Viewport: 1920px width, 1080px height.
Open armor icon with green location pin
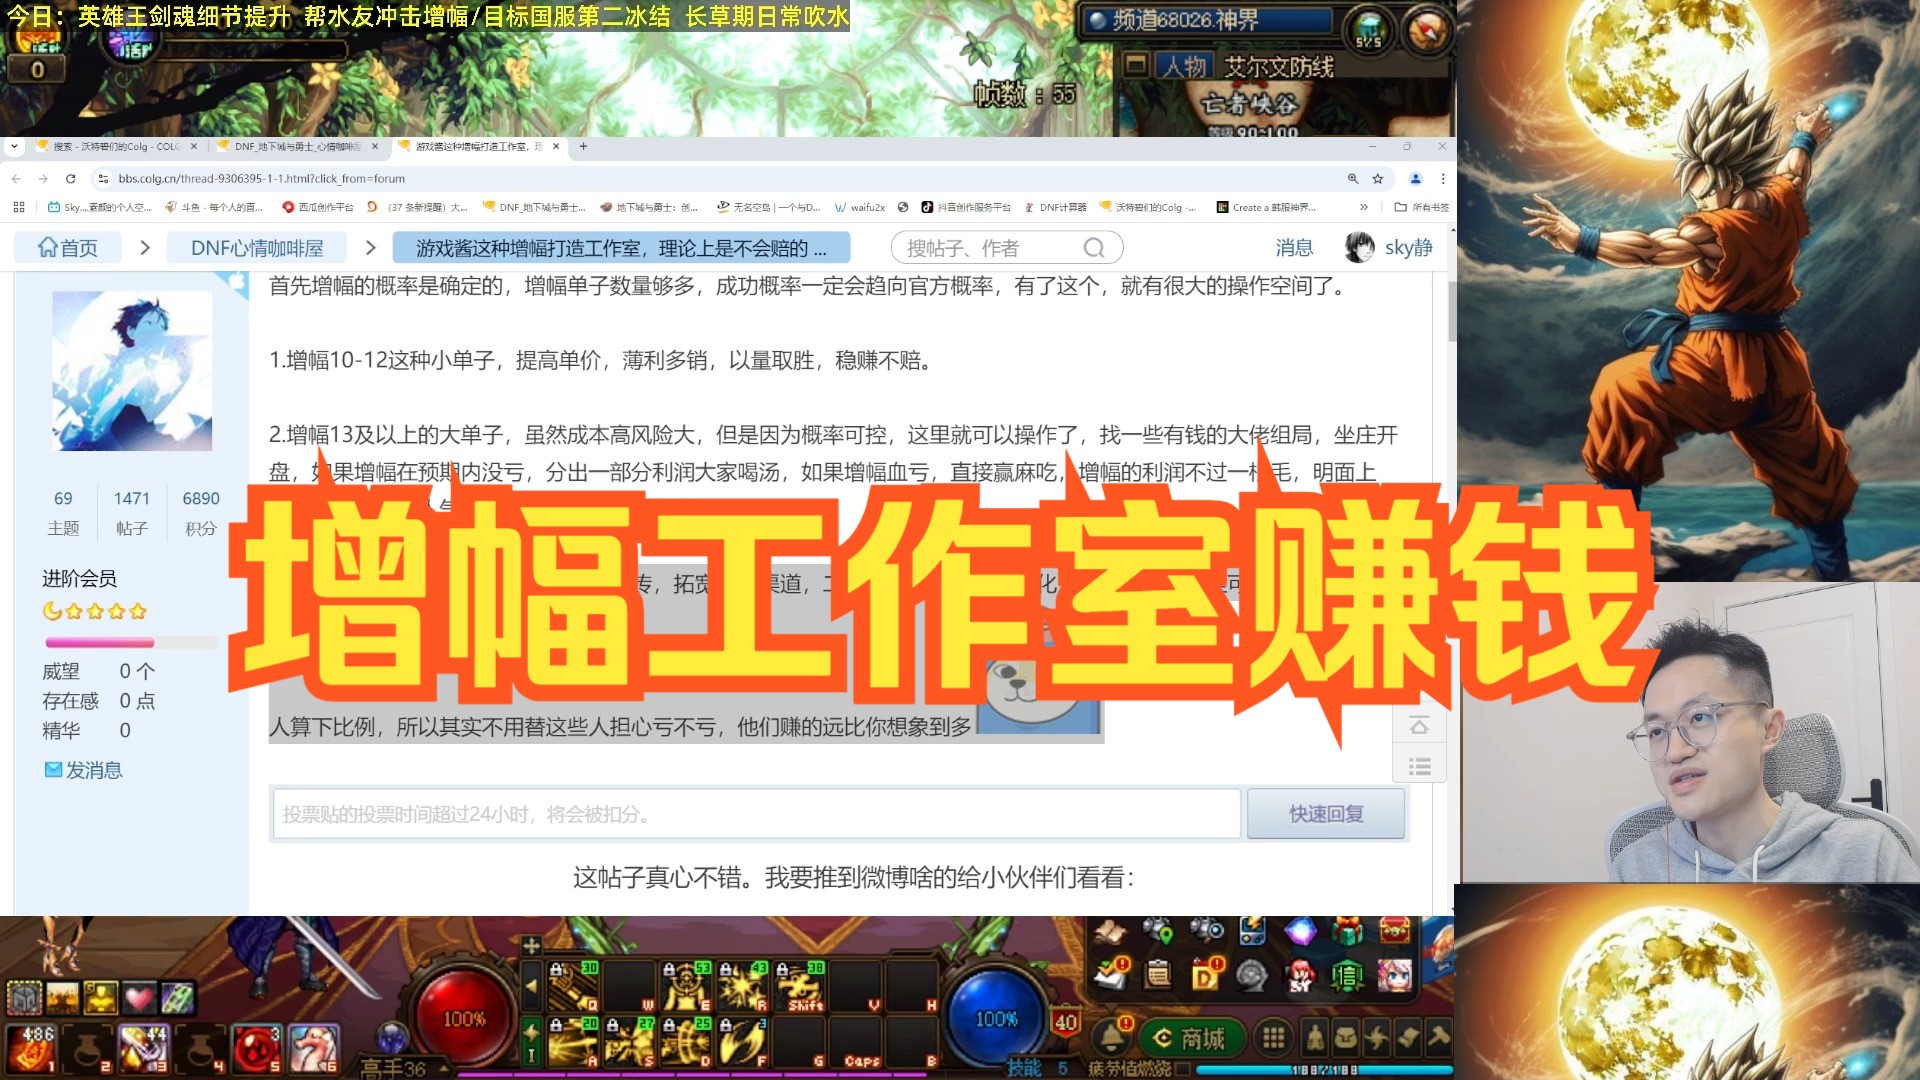click(1158, 932)
